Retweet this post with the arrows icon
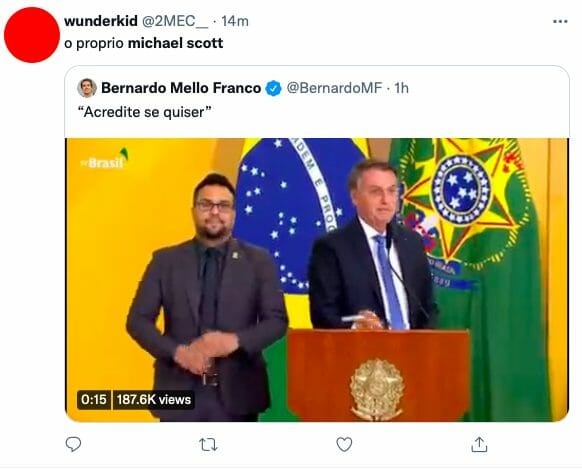The height and width of the screenshot is (469, 582). coord(208,445)
